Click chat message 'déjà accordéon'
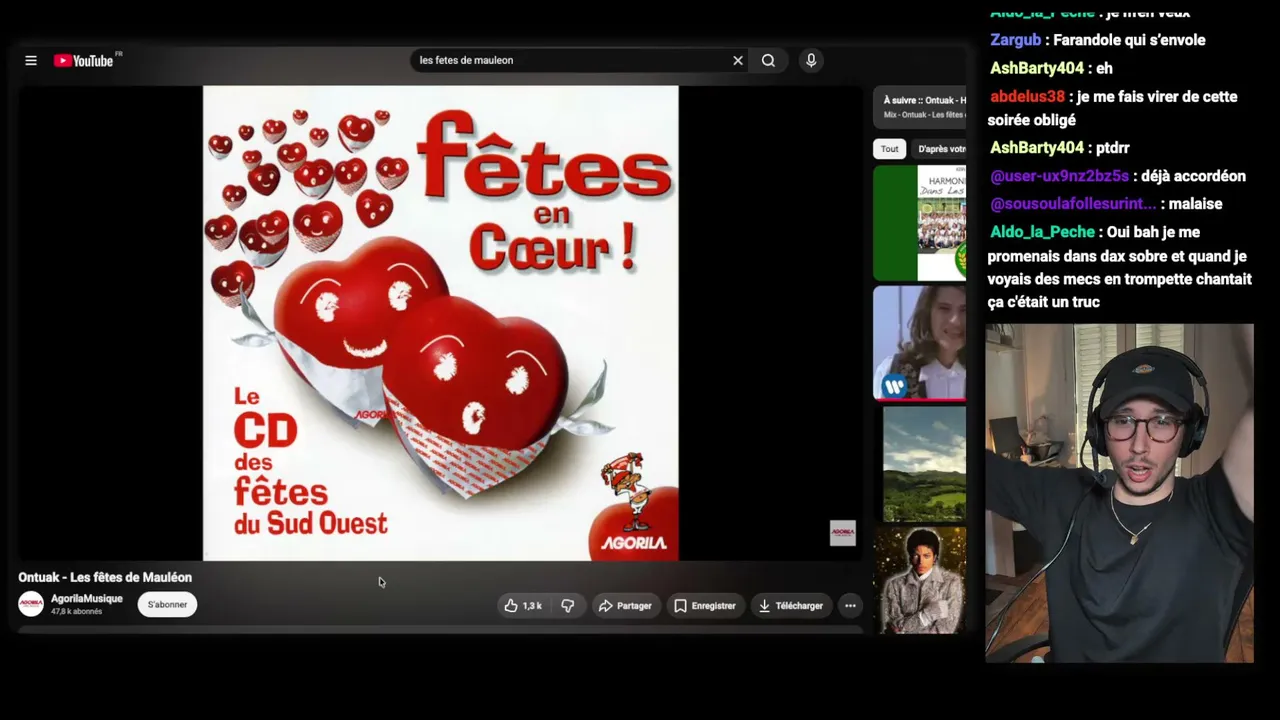Viewport: 1280px width, 720px height. point(1194,176)
